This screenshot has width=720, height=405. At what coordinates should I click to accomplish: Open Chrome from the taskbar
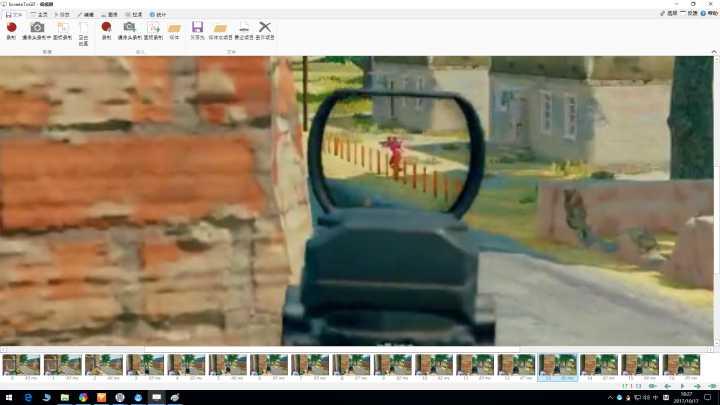83,397
